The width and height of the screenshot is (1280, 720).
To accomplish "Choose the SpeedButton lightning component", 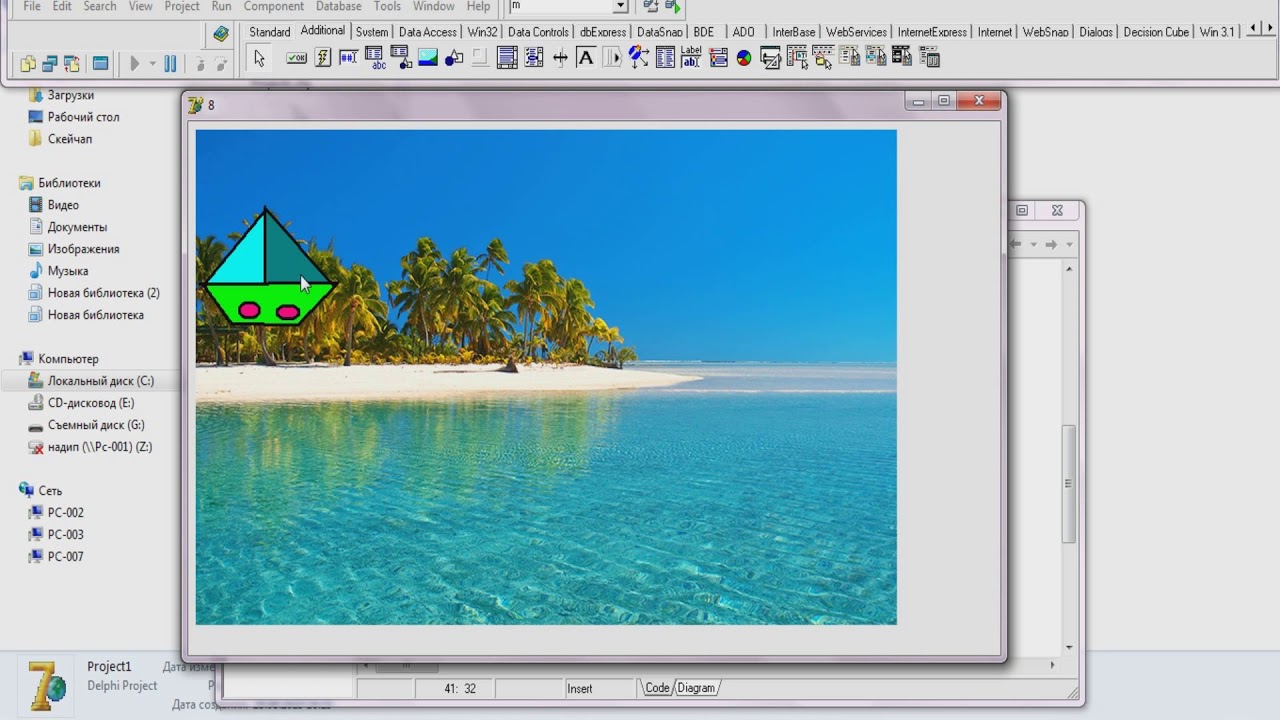I will click(x=323, y=58).
